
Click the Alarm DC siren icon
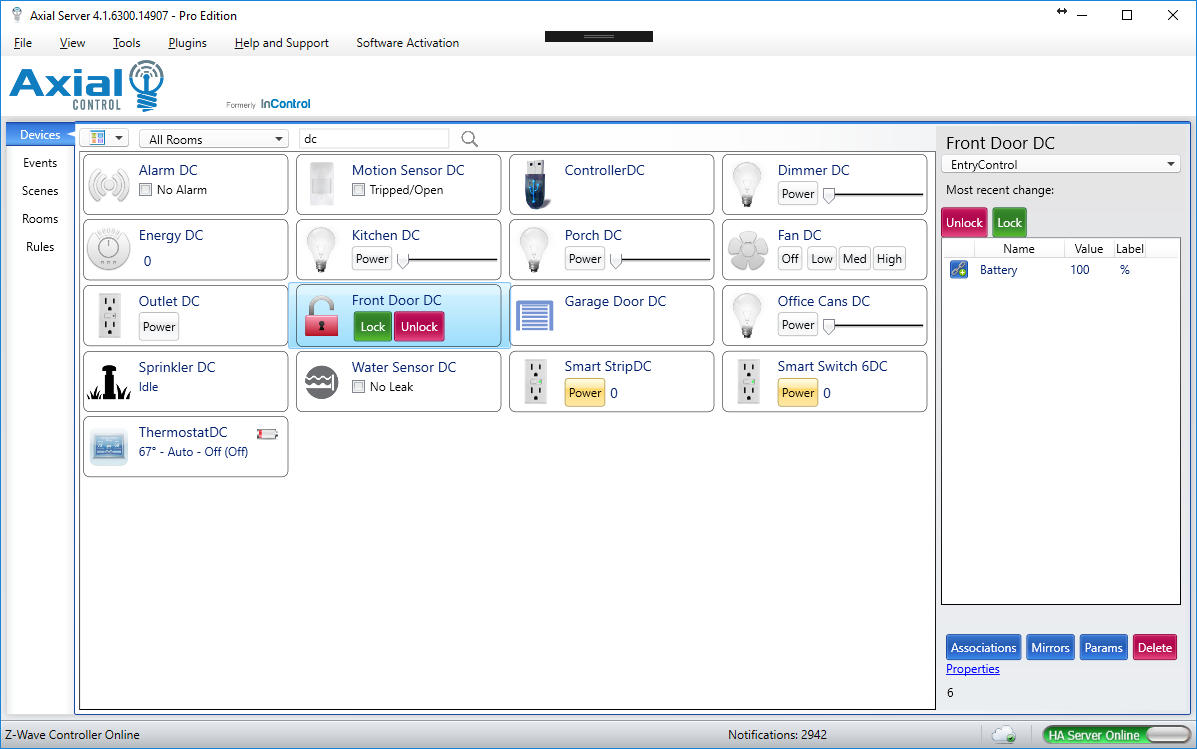pyautogui.click(x=109, y=185)
